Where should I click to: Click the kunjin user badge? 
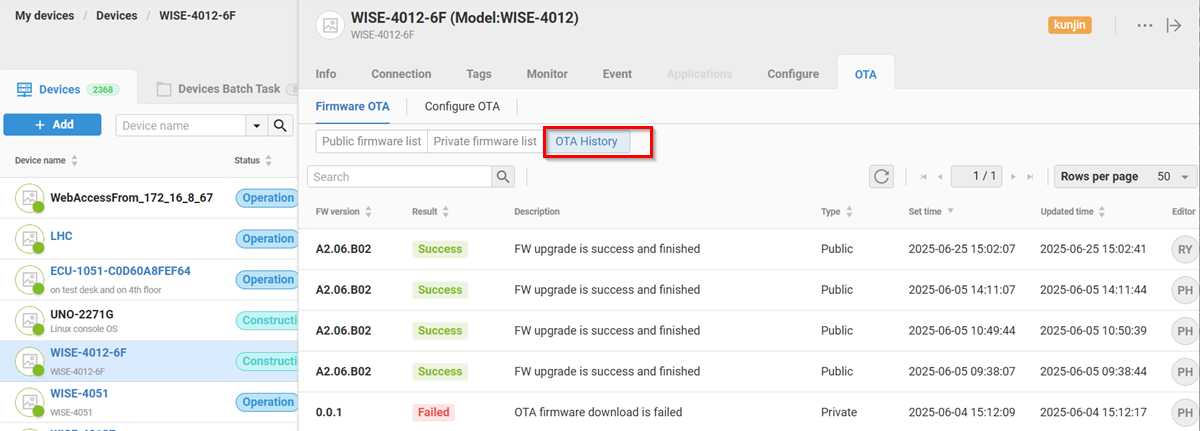pyautogui.click(x=1069, y=26)
